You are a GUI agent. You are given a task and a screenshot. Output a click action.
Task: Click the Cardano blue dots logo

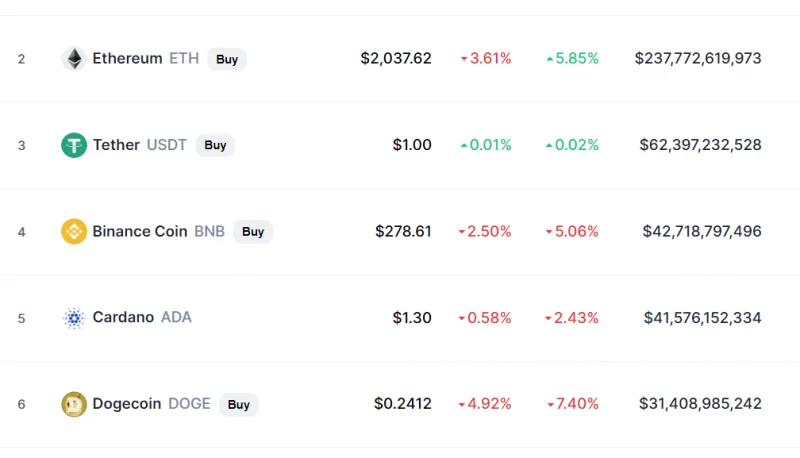pos(74,318)
